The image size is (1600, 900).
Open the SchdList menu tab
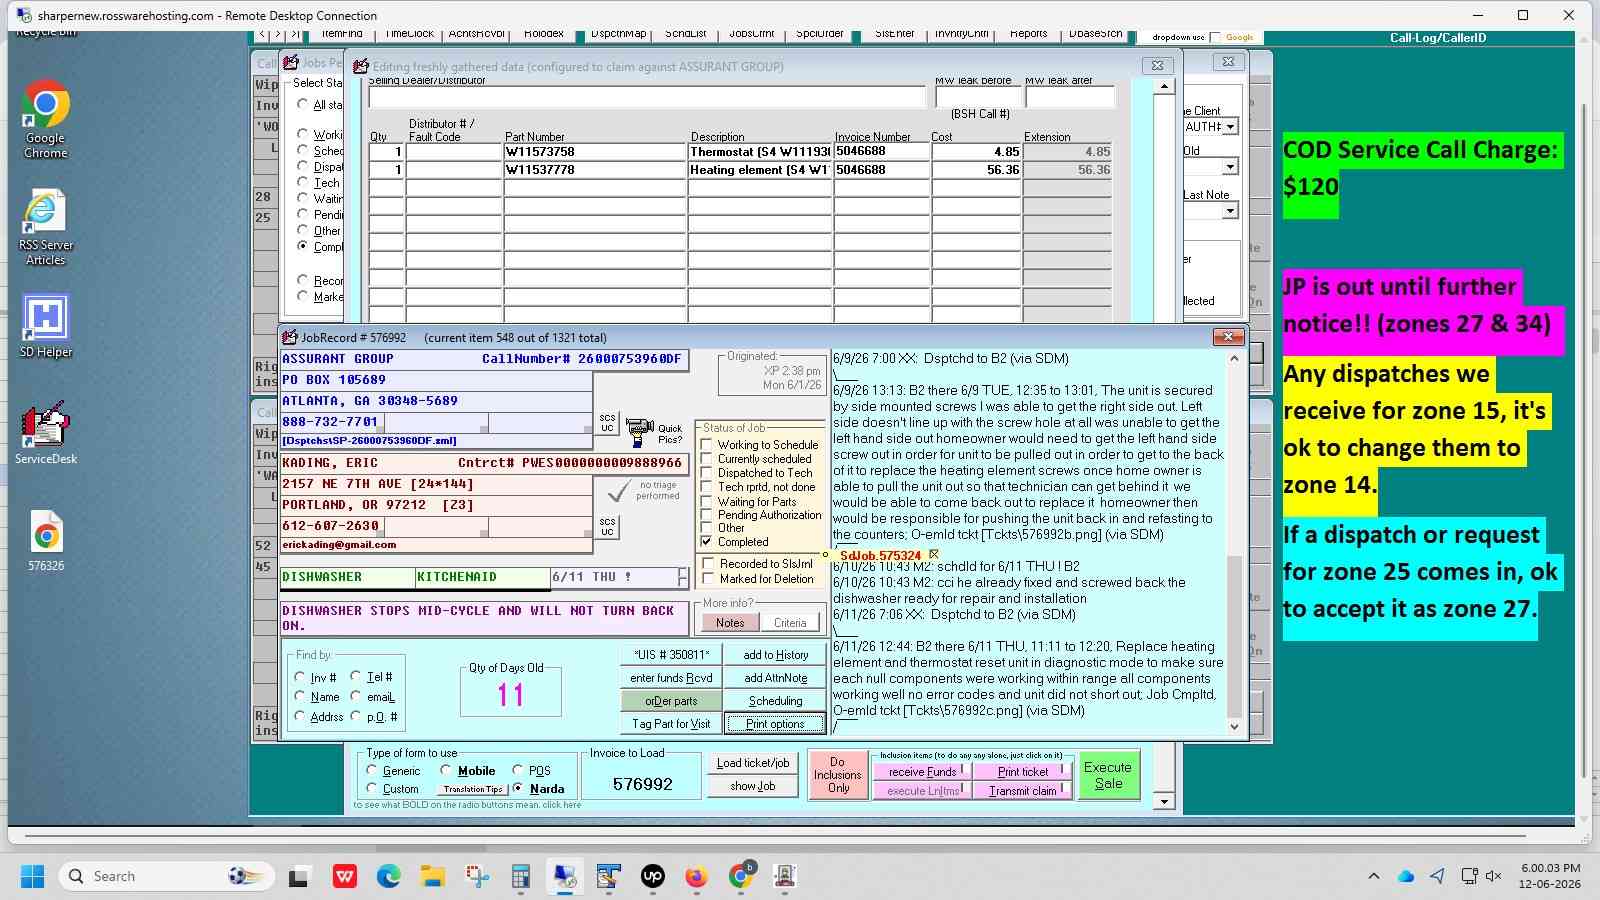click(x=686, y=35)
